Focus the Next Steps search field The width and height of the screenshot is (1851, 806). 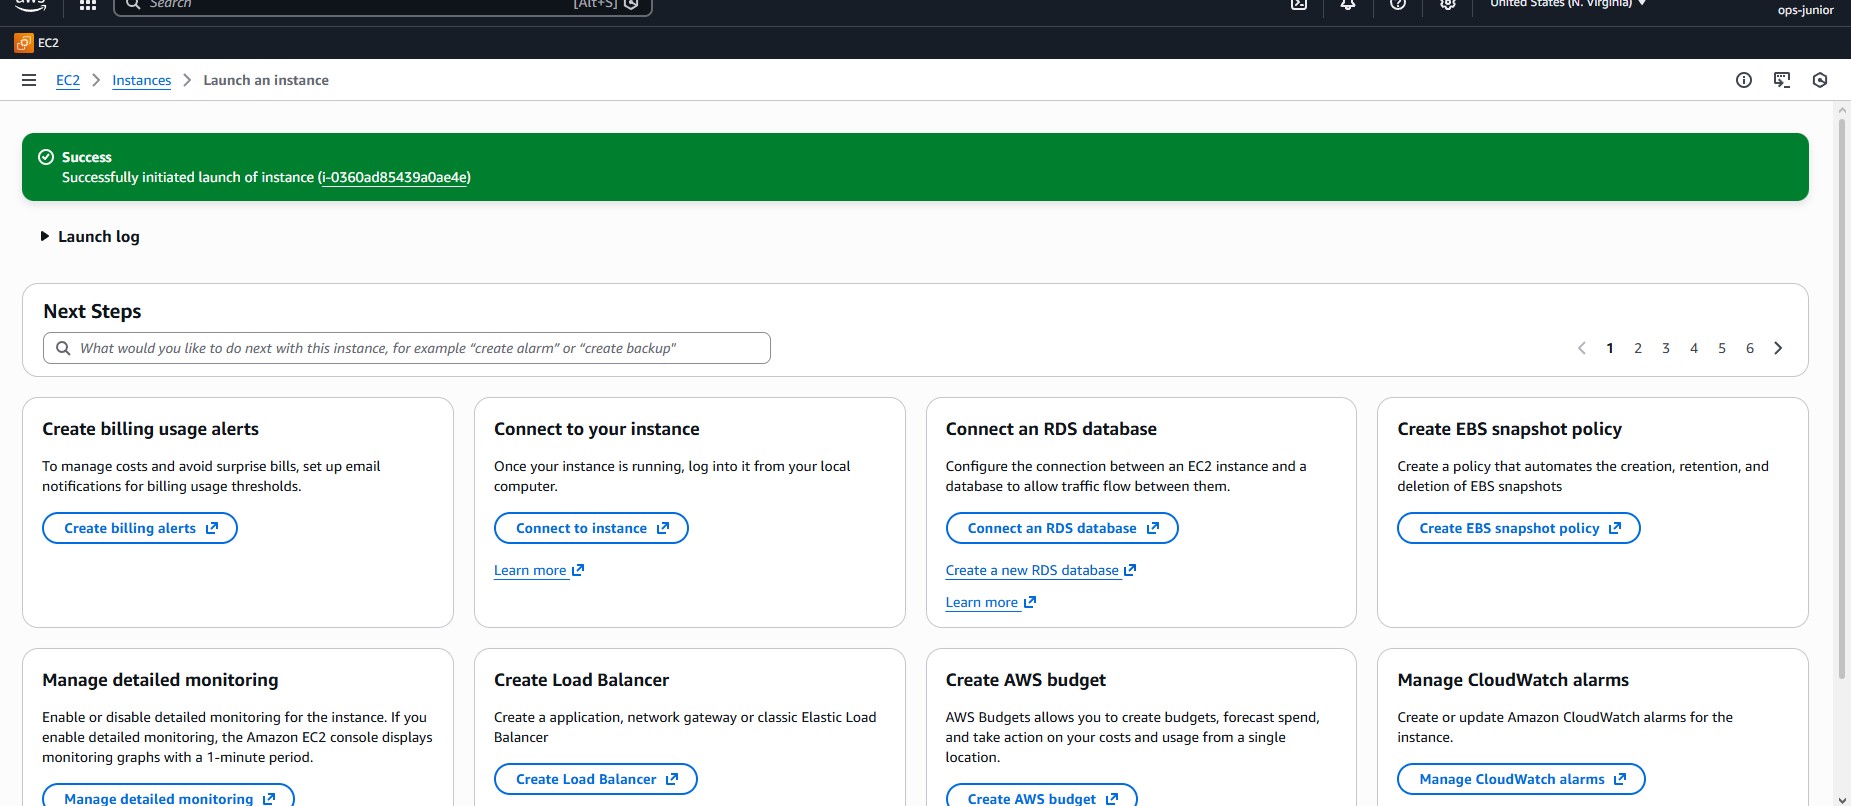[x=420, y=348]
